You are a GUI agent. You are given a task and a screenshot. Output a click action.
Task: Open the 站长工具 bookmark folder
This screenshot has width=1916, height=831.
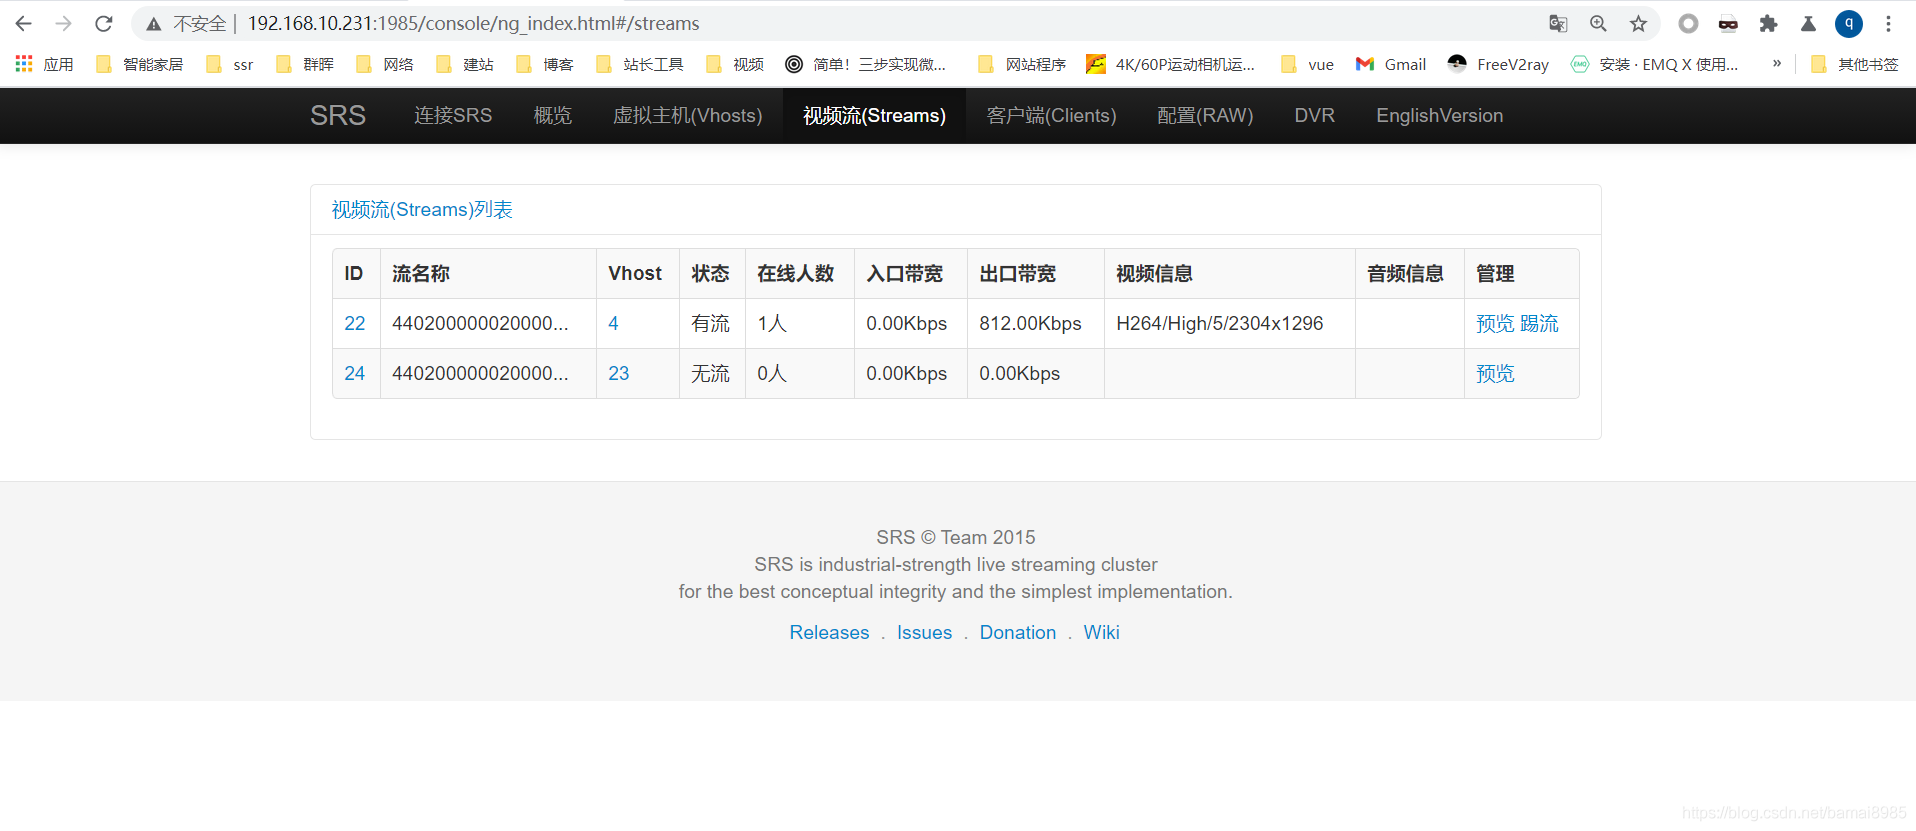tap(640, 64)
